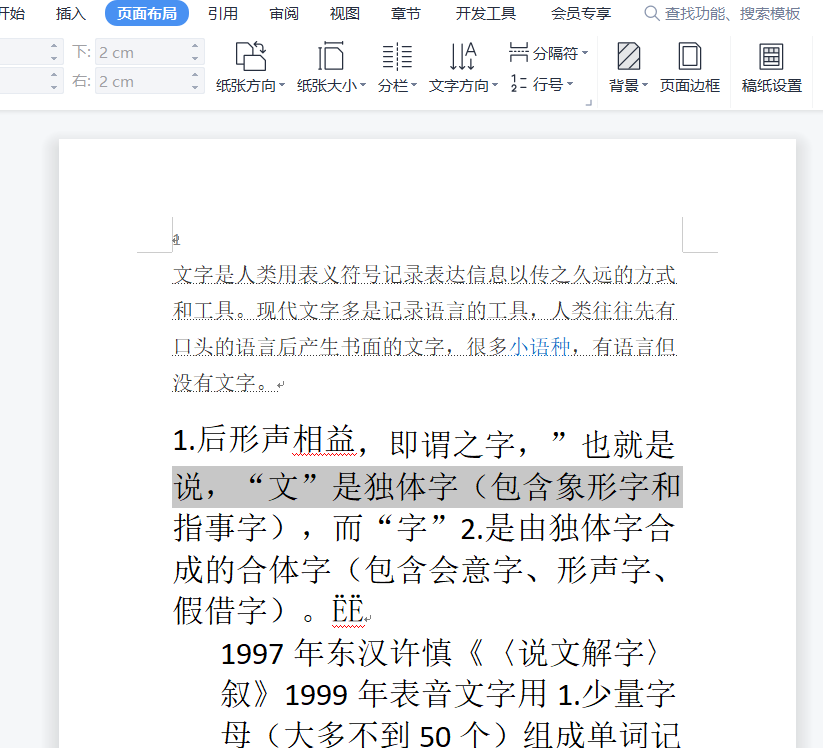Decrease the 右 right margin value
This screenshot has height=748, width=823.
[x=195, y=87]
